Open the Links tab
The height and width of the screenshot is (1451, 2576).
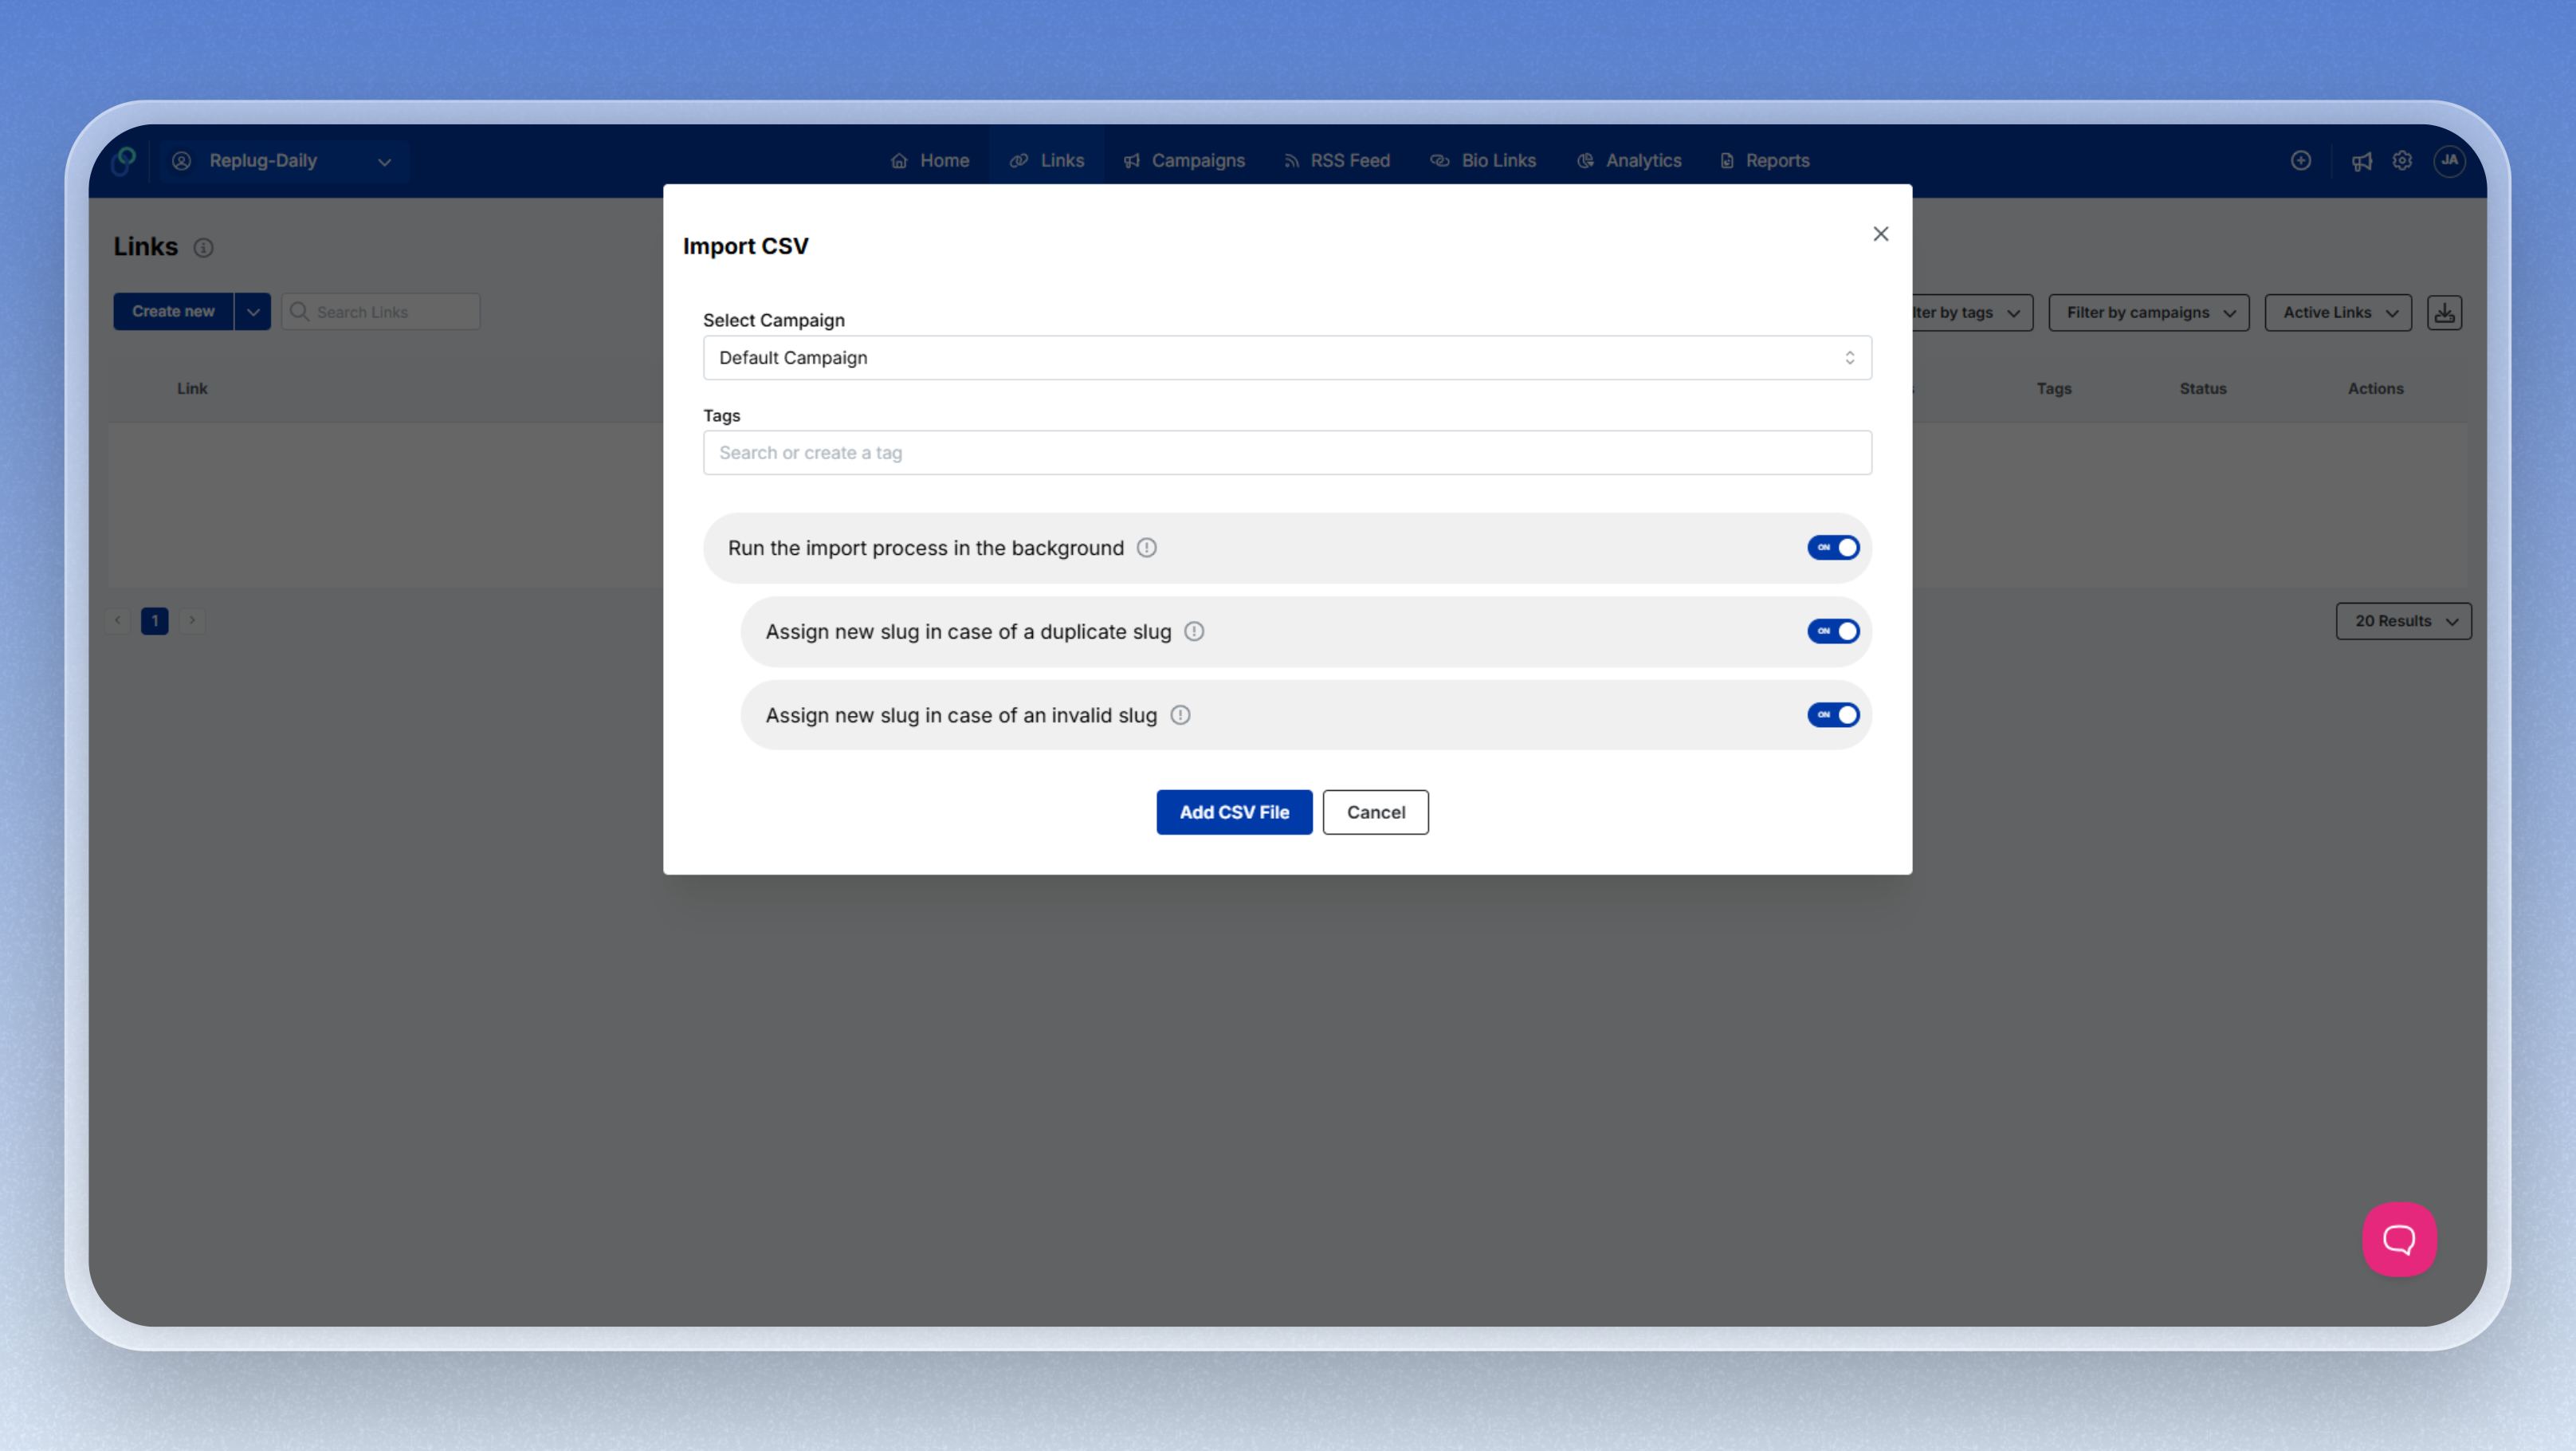coord(1047,161)
